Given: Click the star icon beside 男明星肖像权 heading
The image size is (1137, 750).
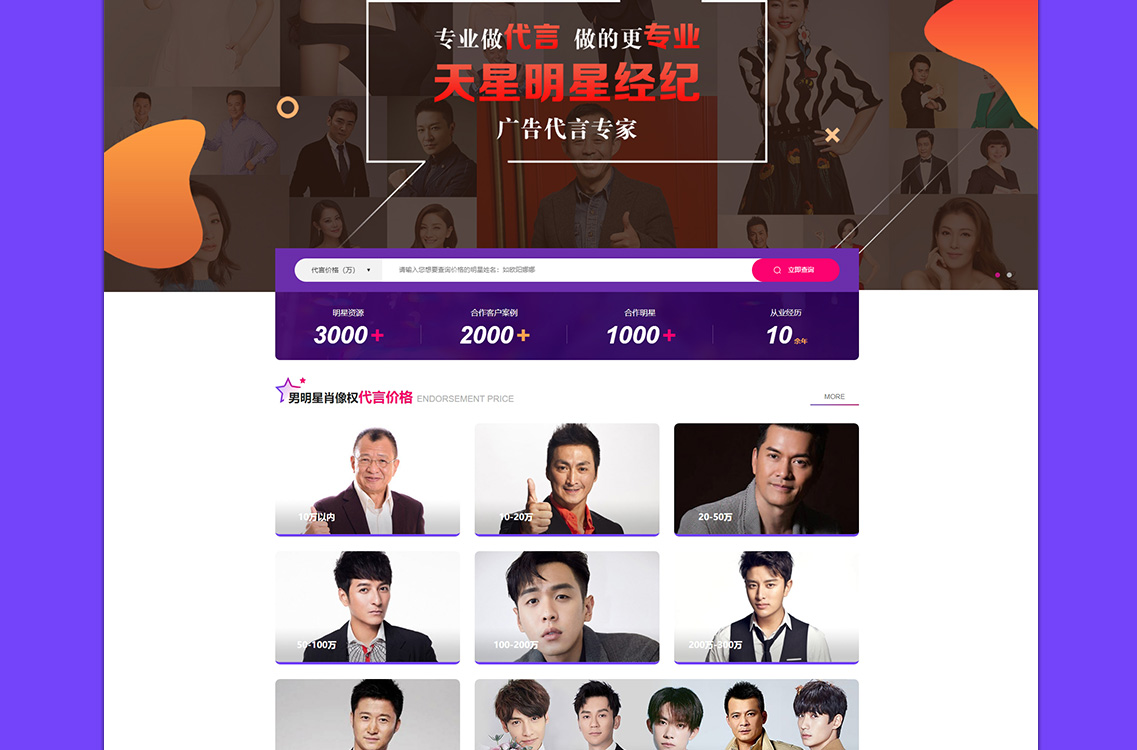Looking at the screenshot, I should tap(288, 390).
